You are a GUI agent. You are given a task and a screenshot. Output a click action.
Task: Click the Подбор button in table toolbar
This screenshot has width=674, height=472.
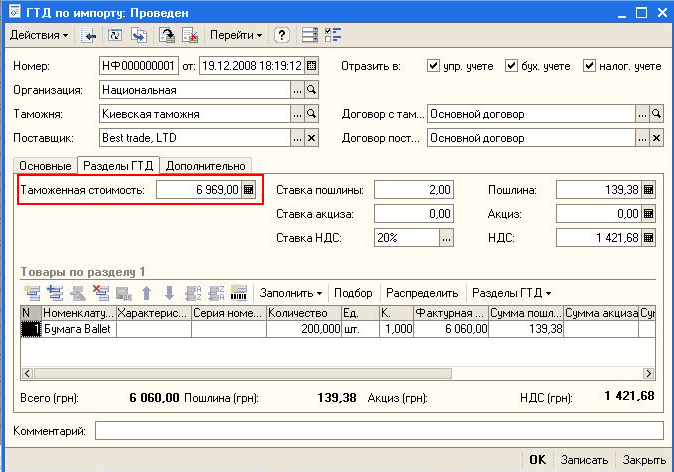tap(353, 293)
